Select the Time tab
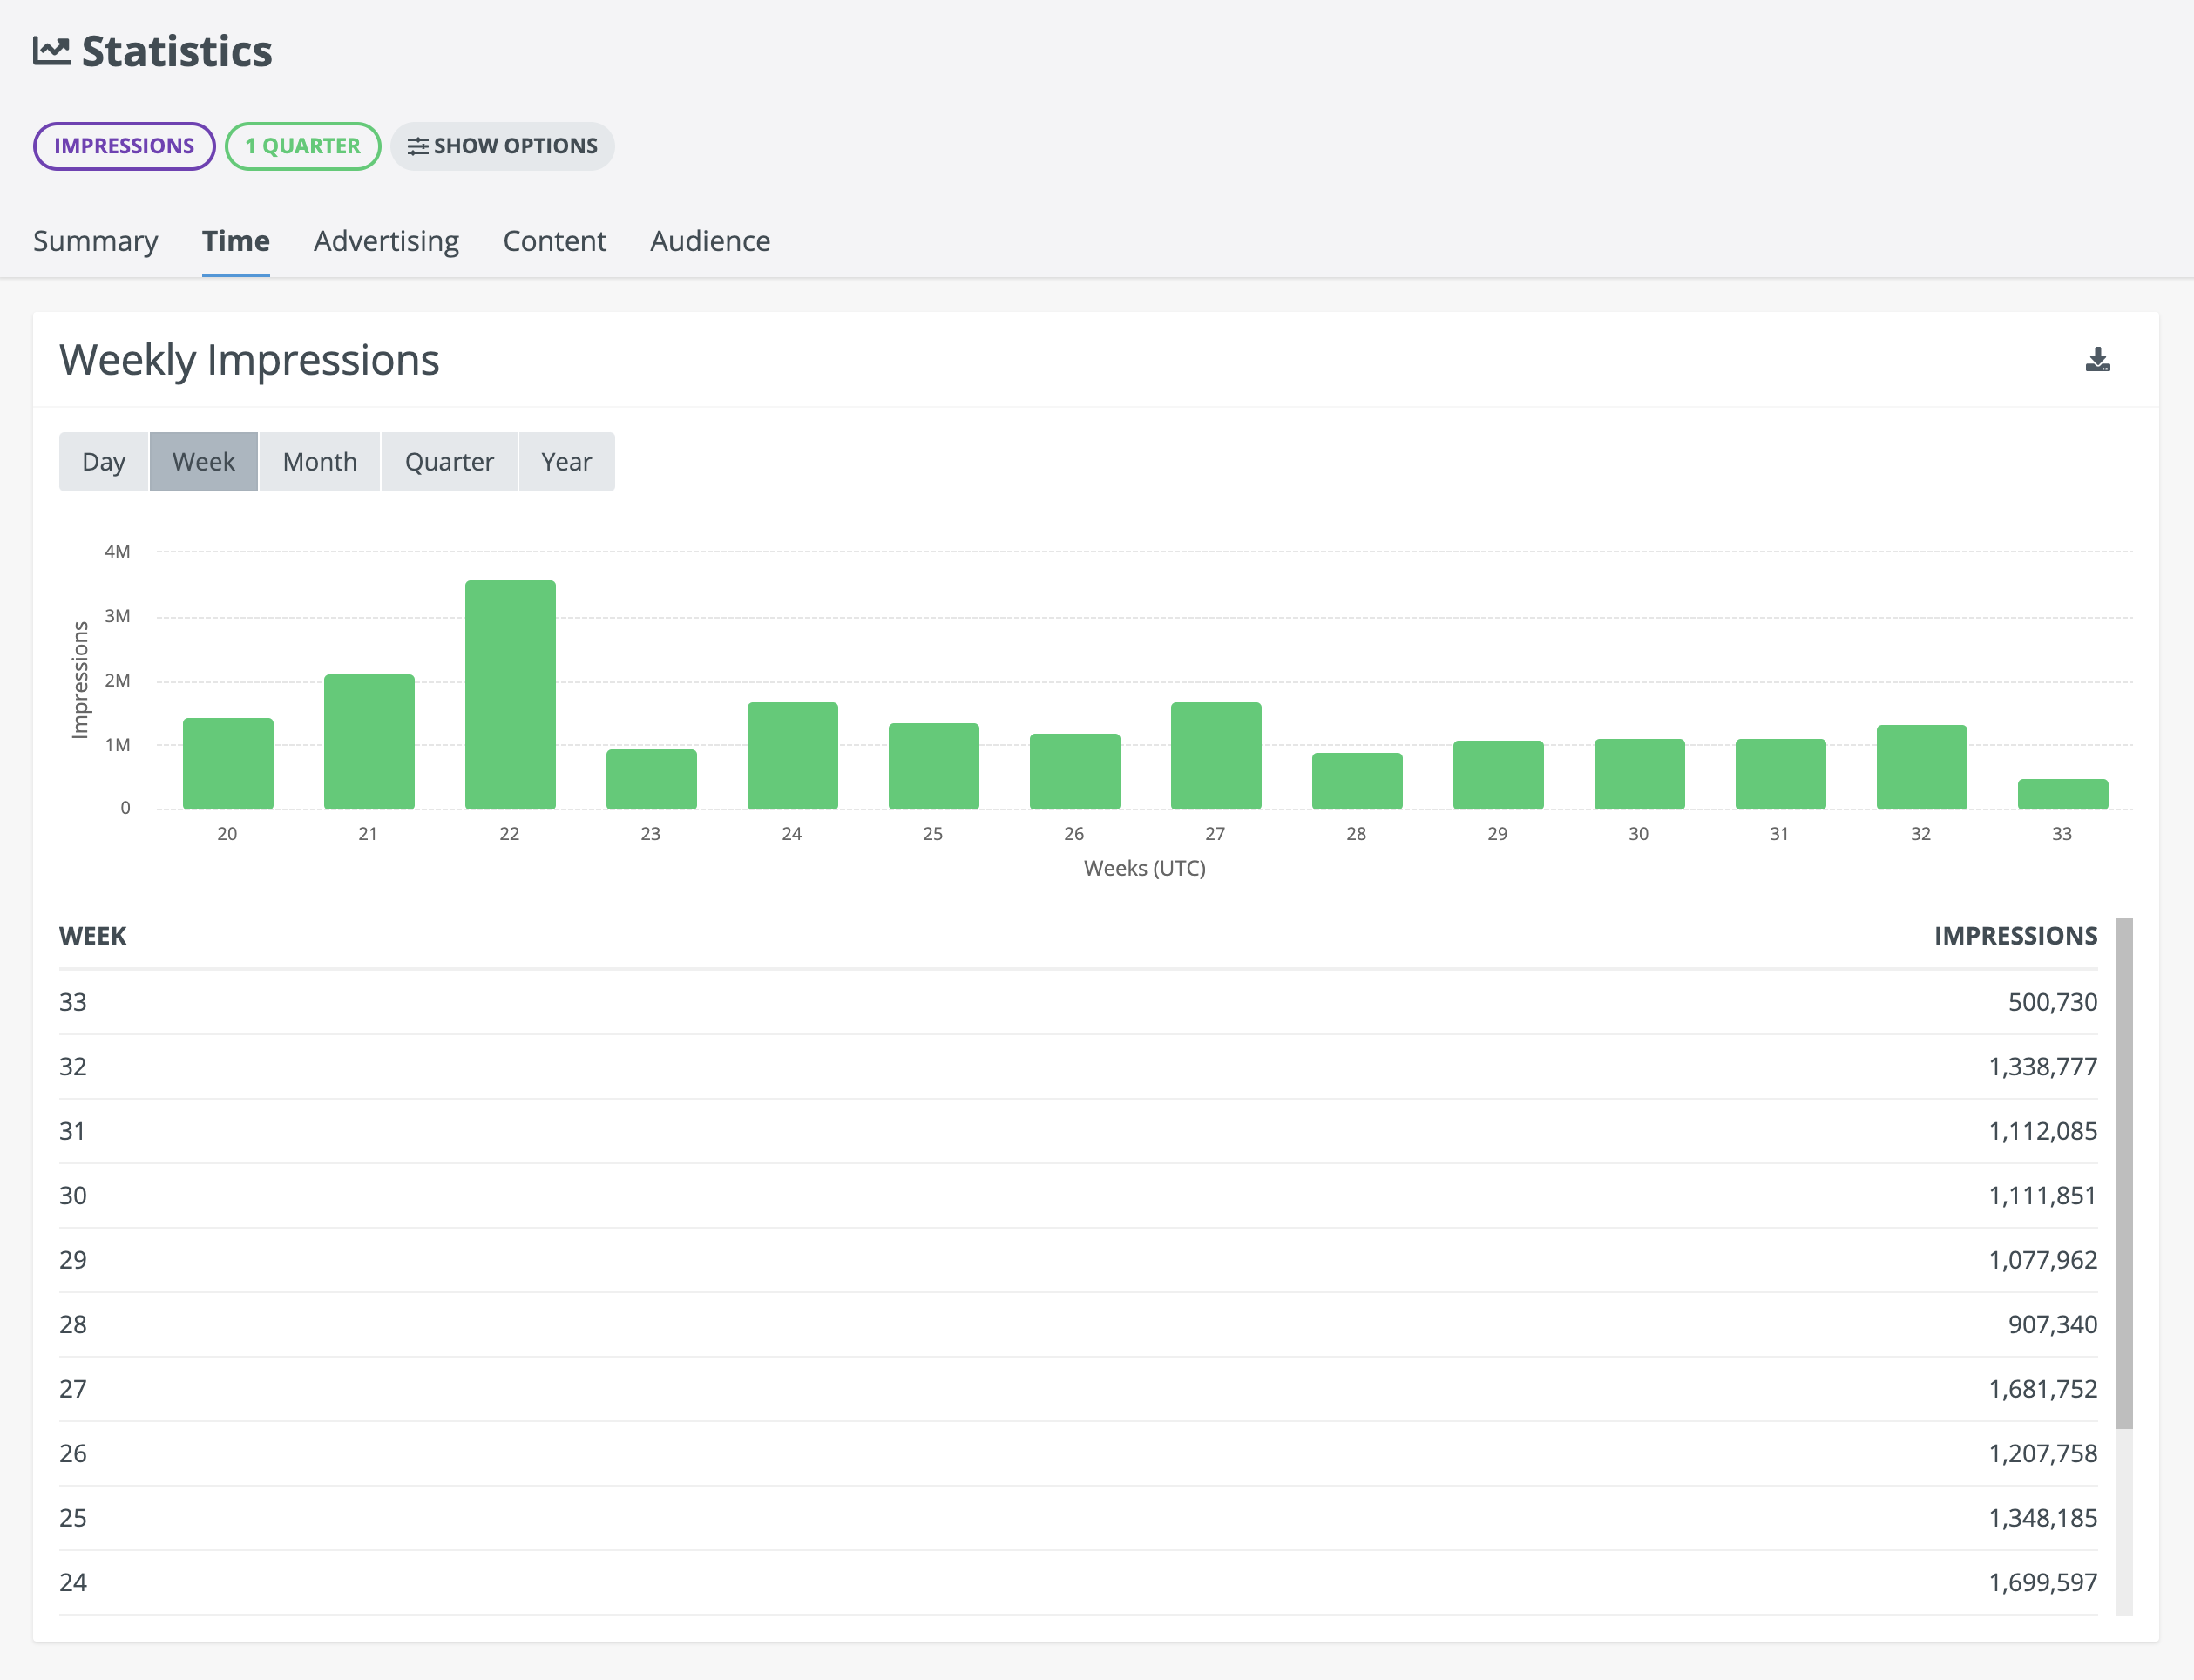 (x=236, y=241)
